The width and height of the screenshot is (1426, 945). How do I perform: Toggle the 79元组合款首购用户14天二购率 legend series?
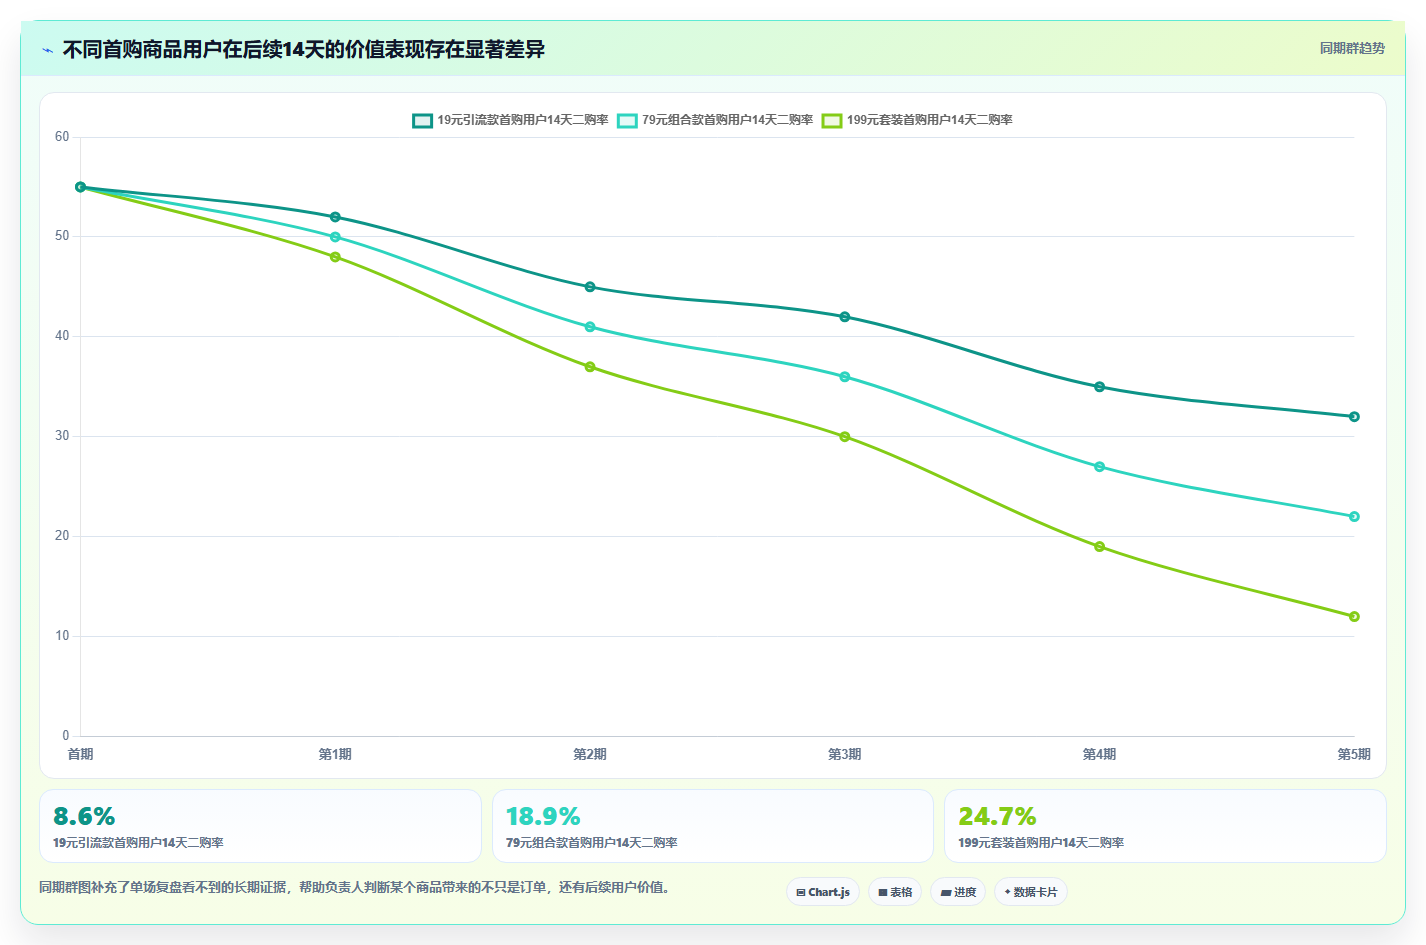pyautogui.click(x=715, y=120)
